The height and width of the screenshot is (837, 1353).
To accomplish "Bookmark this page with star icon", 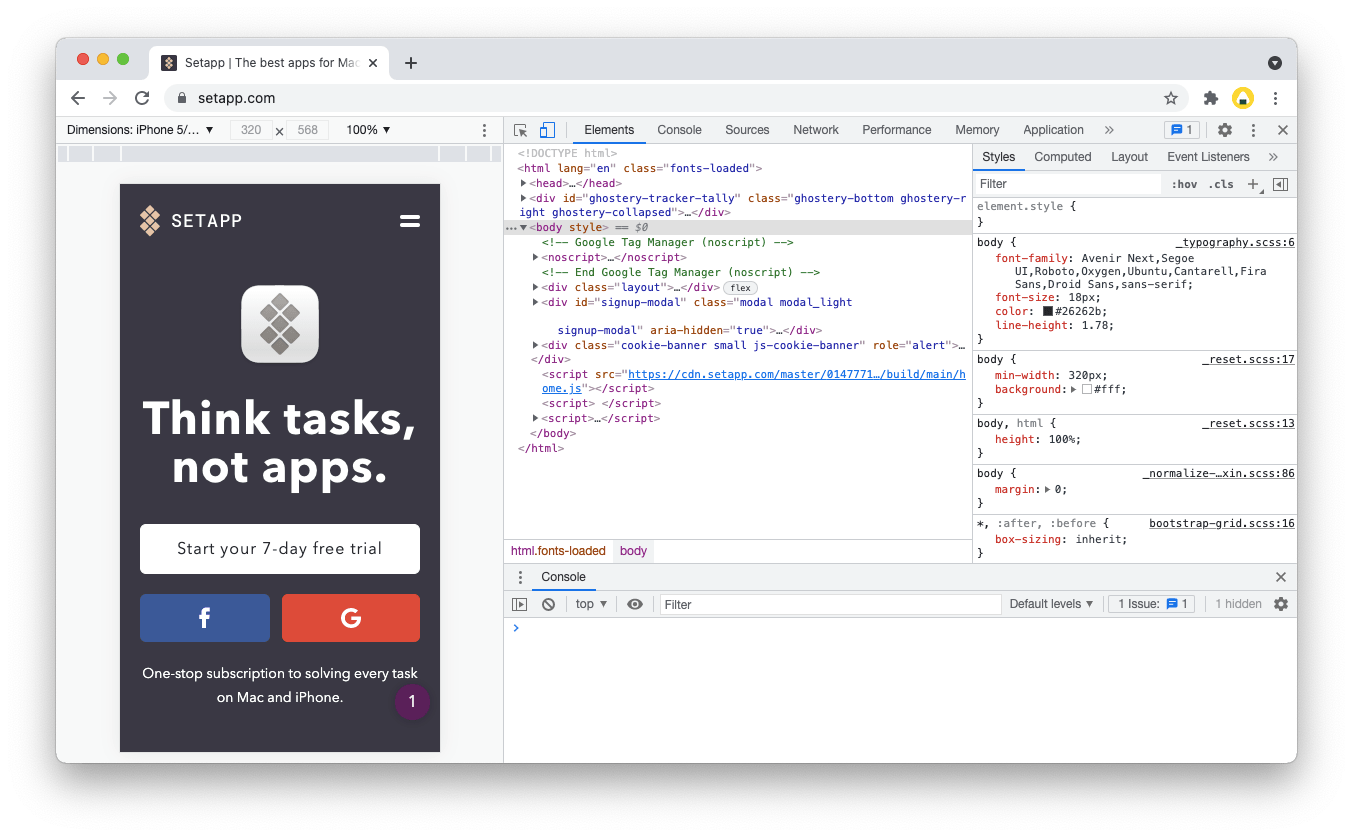I will pos(1171,98).
